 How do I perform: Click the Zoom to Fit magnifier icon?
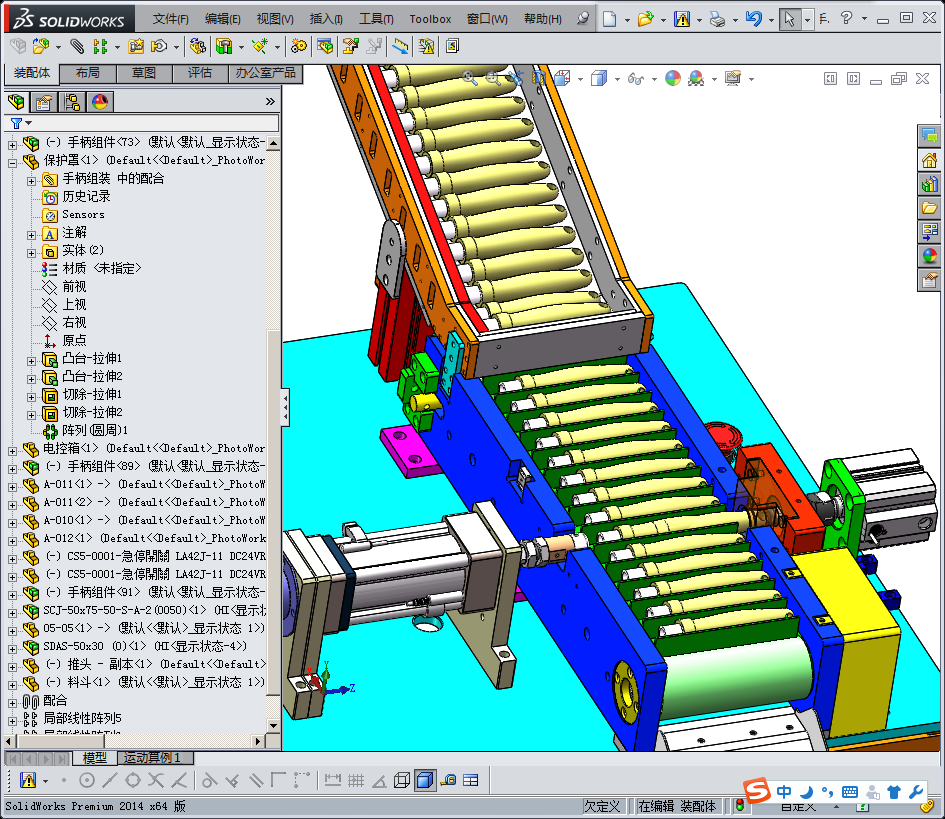point(470,78)
